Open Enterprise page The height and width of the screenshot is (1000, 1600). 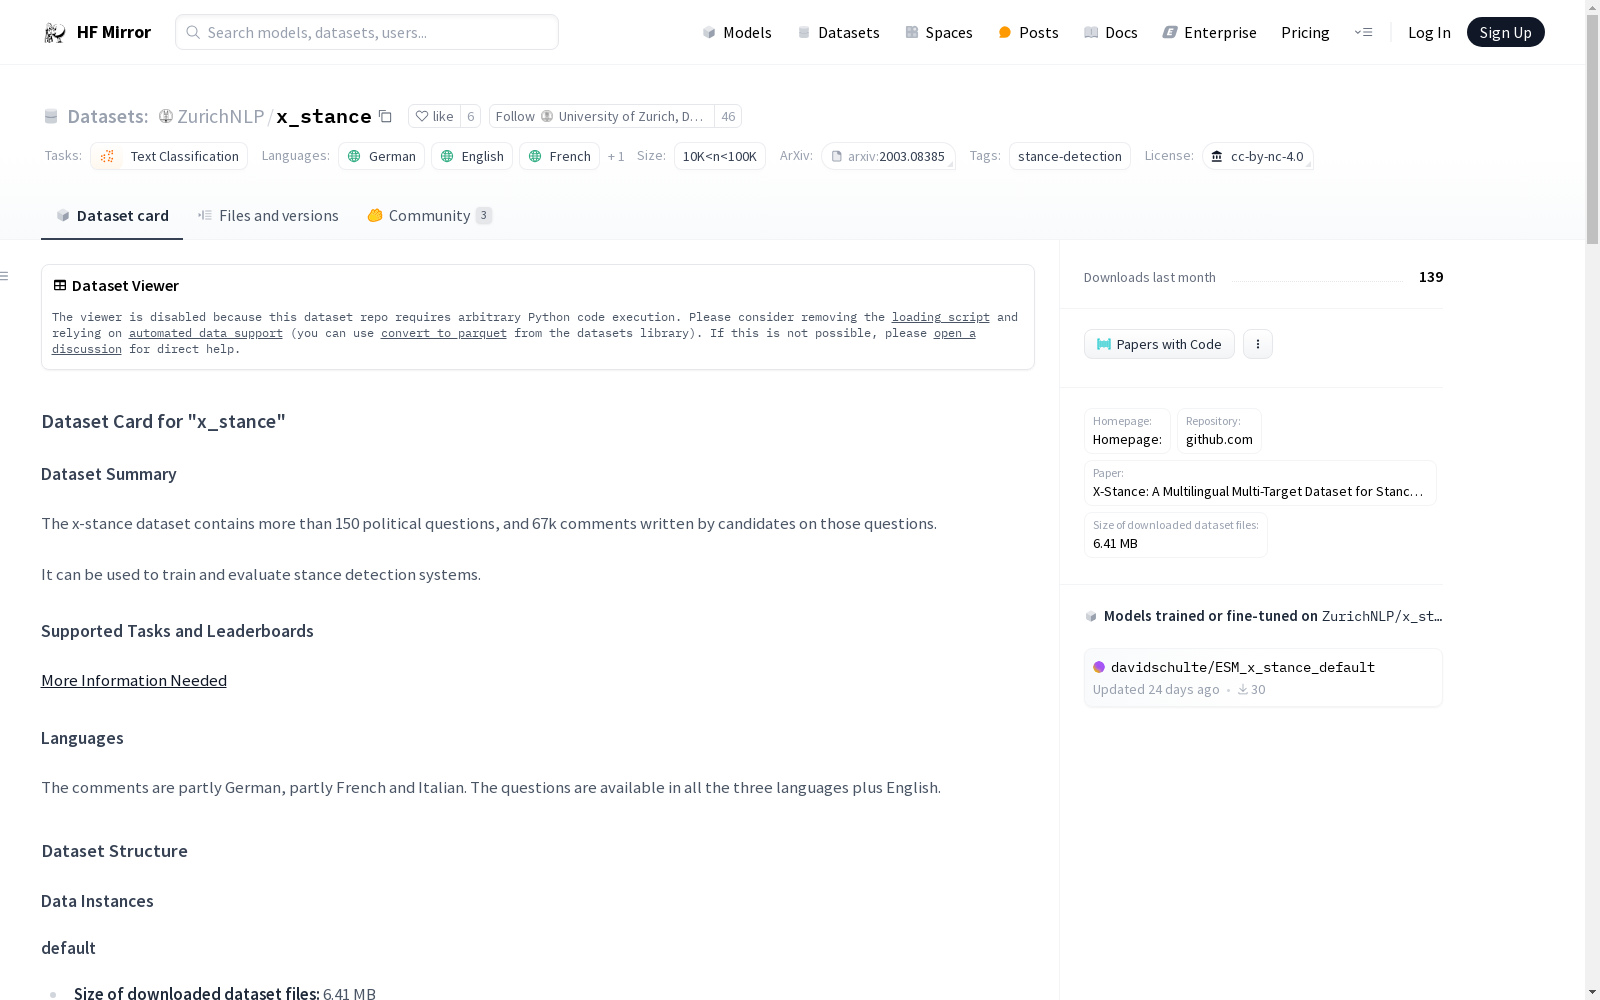(x=1209, y=32)
